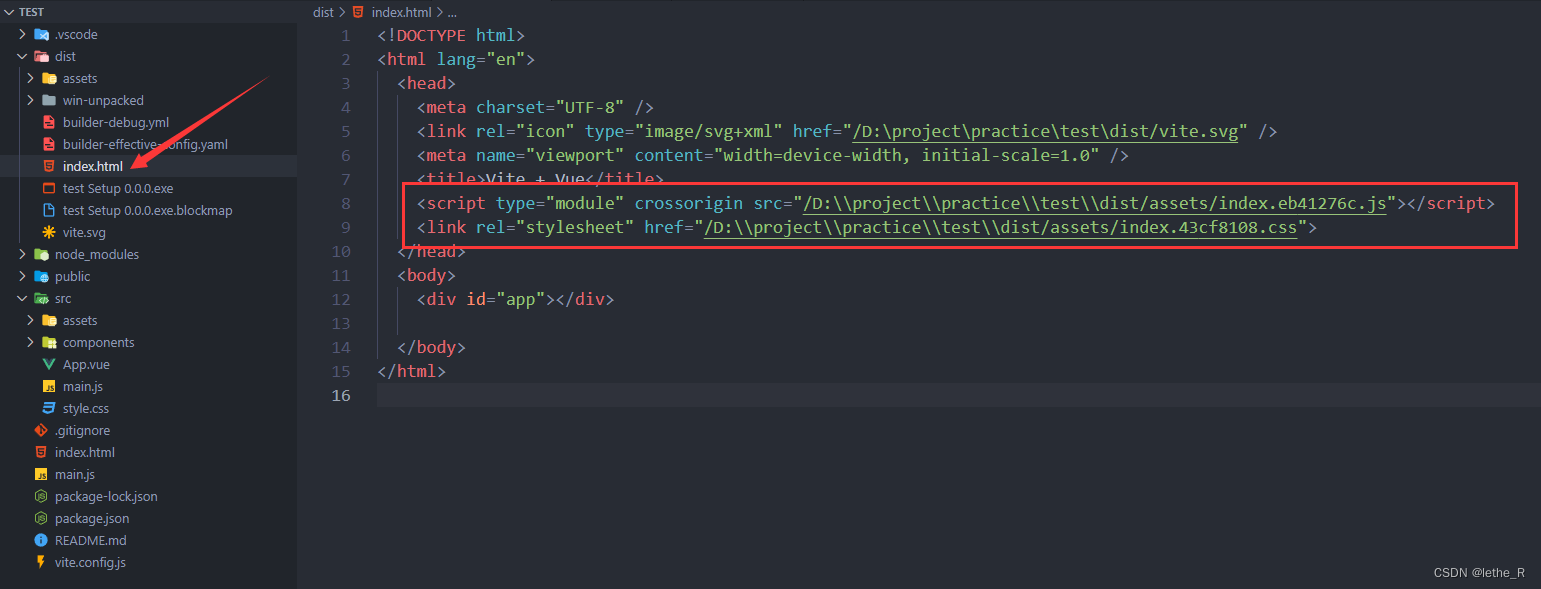
Task: Click the index.html breadcrumb segment
Action: pos(401,12)
